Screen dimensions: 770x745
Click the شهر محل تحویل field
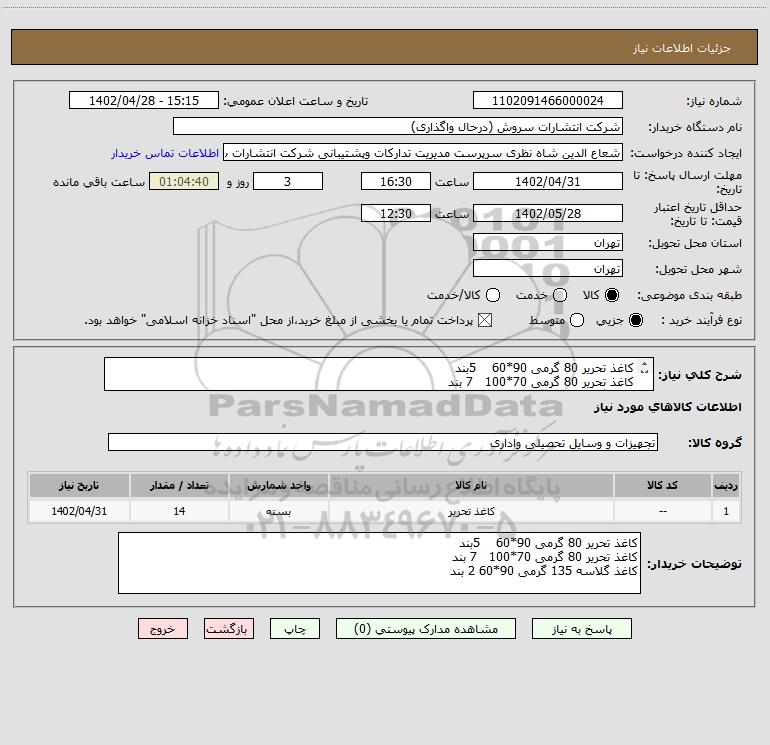[548, 268]
